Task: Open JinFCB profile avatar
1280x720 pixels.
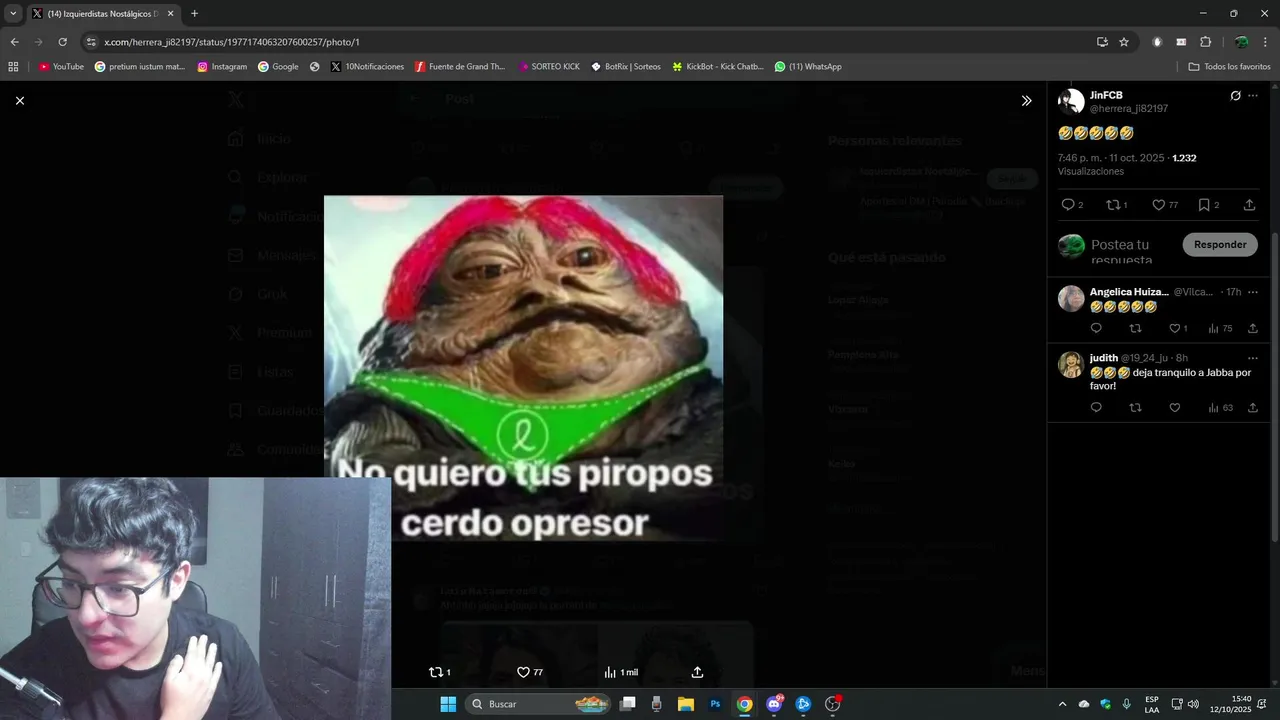Action: (1071, 101)
